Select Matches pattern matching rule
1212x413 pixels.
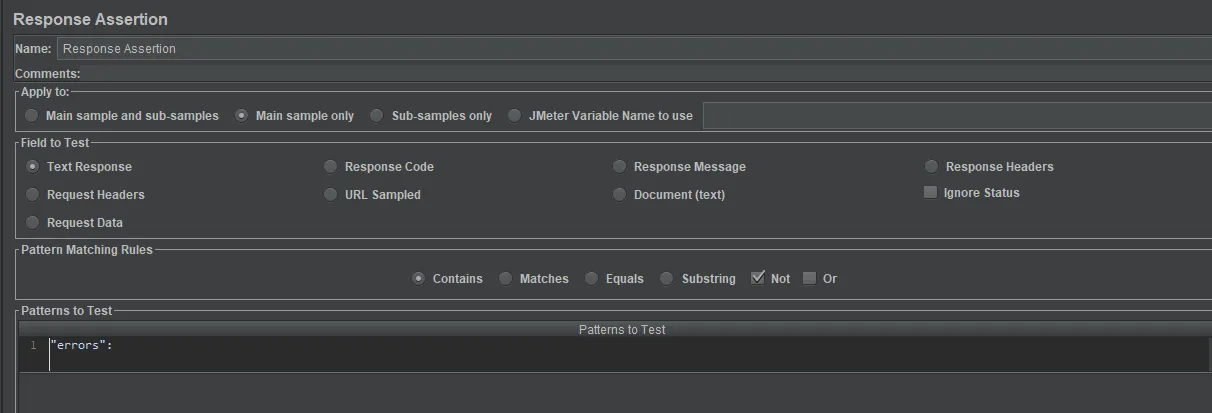506,279
